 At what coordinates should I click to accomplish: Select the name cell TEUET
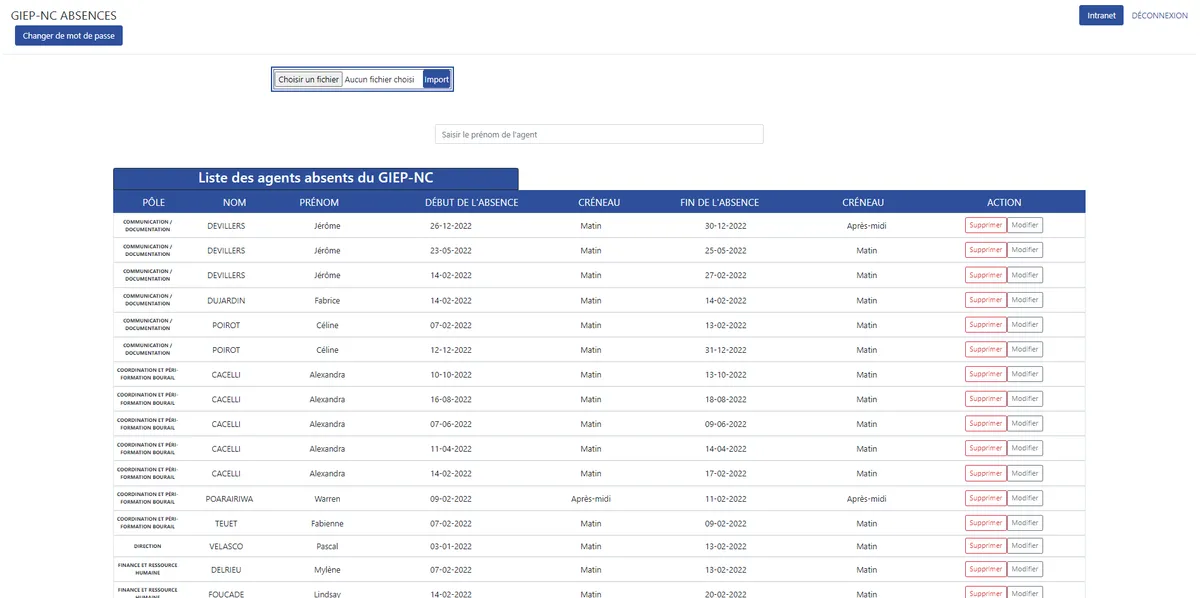pos(226,523)
